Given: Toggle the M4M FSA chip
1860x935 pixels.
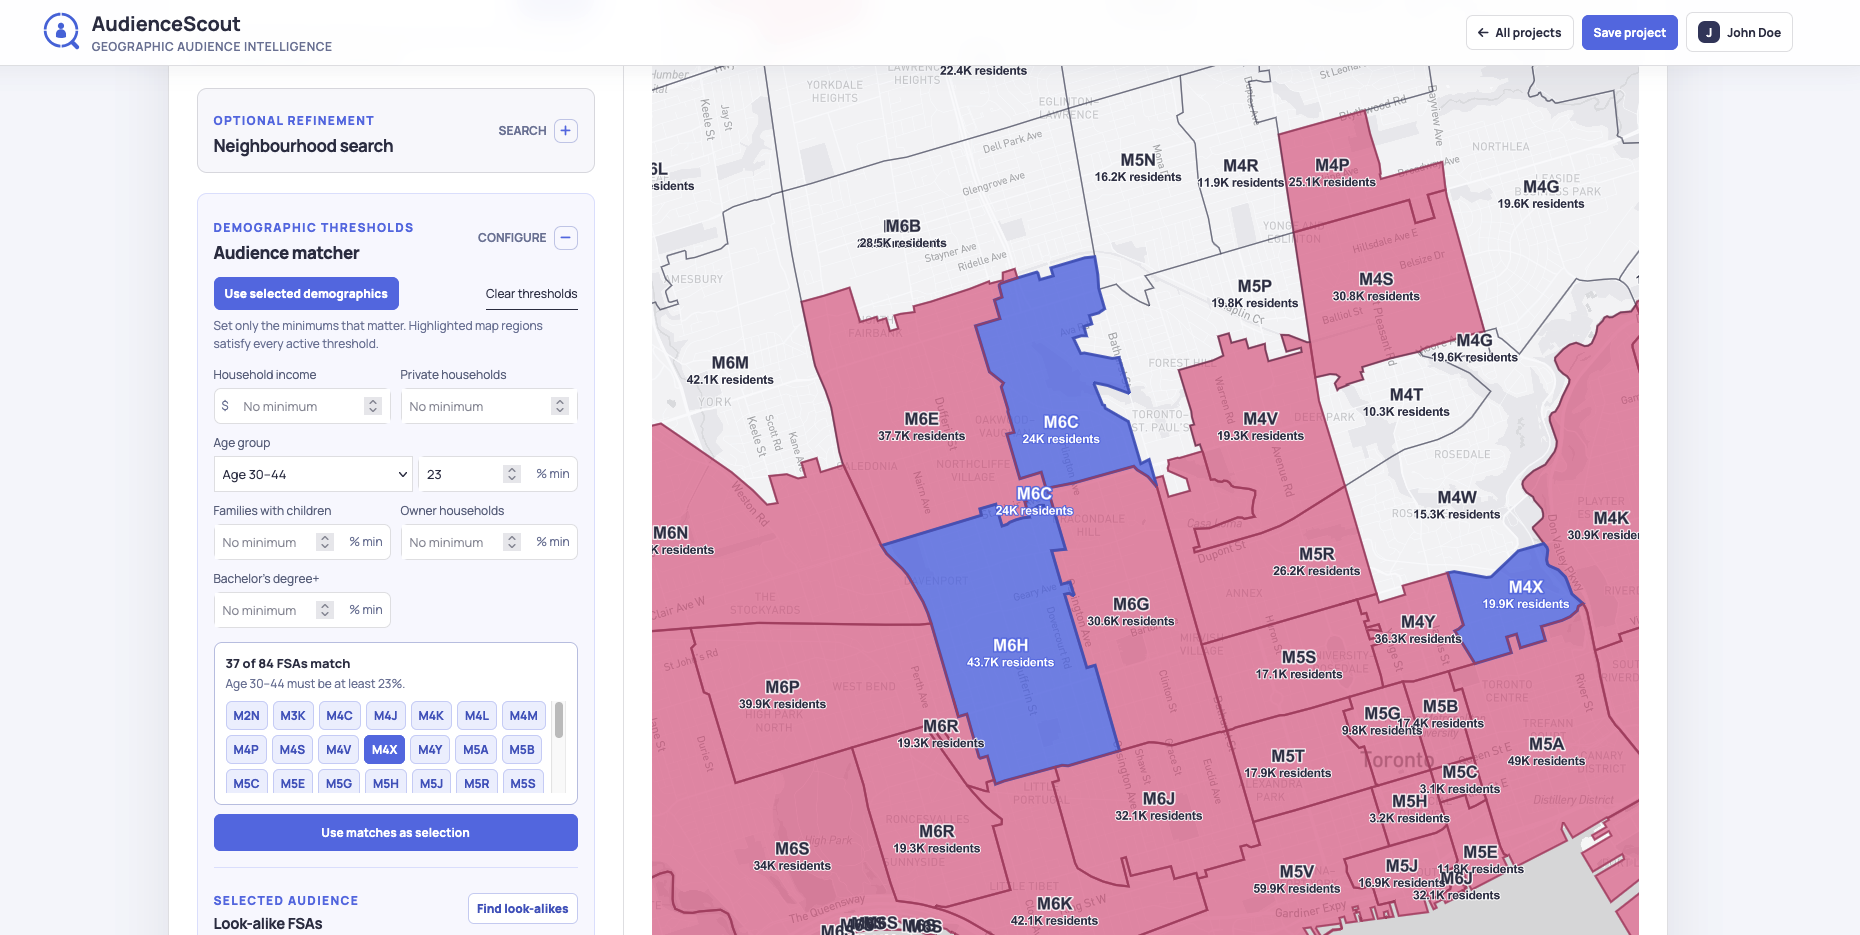Looking at the screenshot, I should pos(523,716).
